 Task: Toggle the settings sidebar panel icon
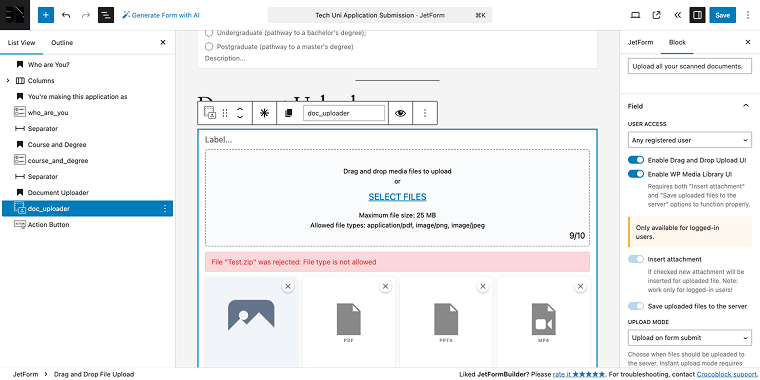(697, 15)
